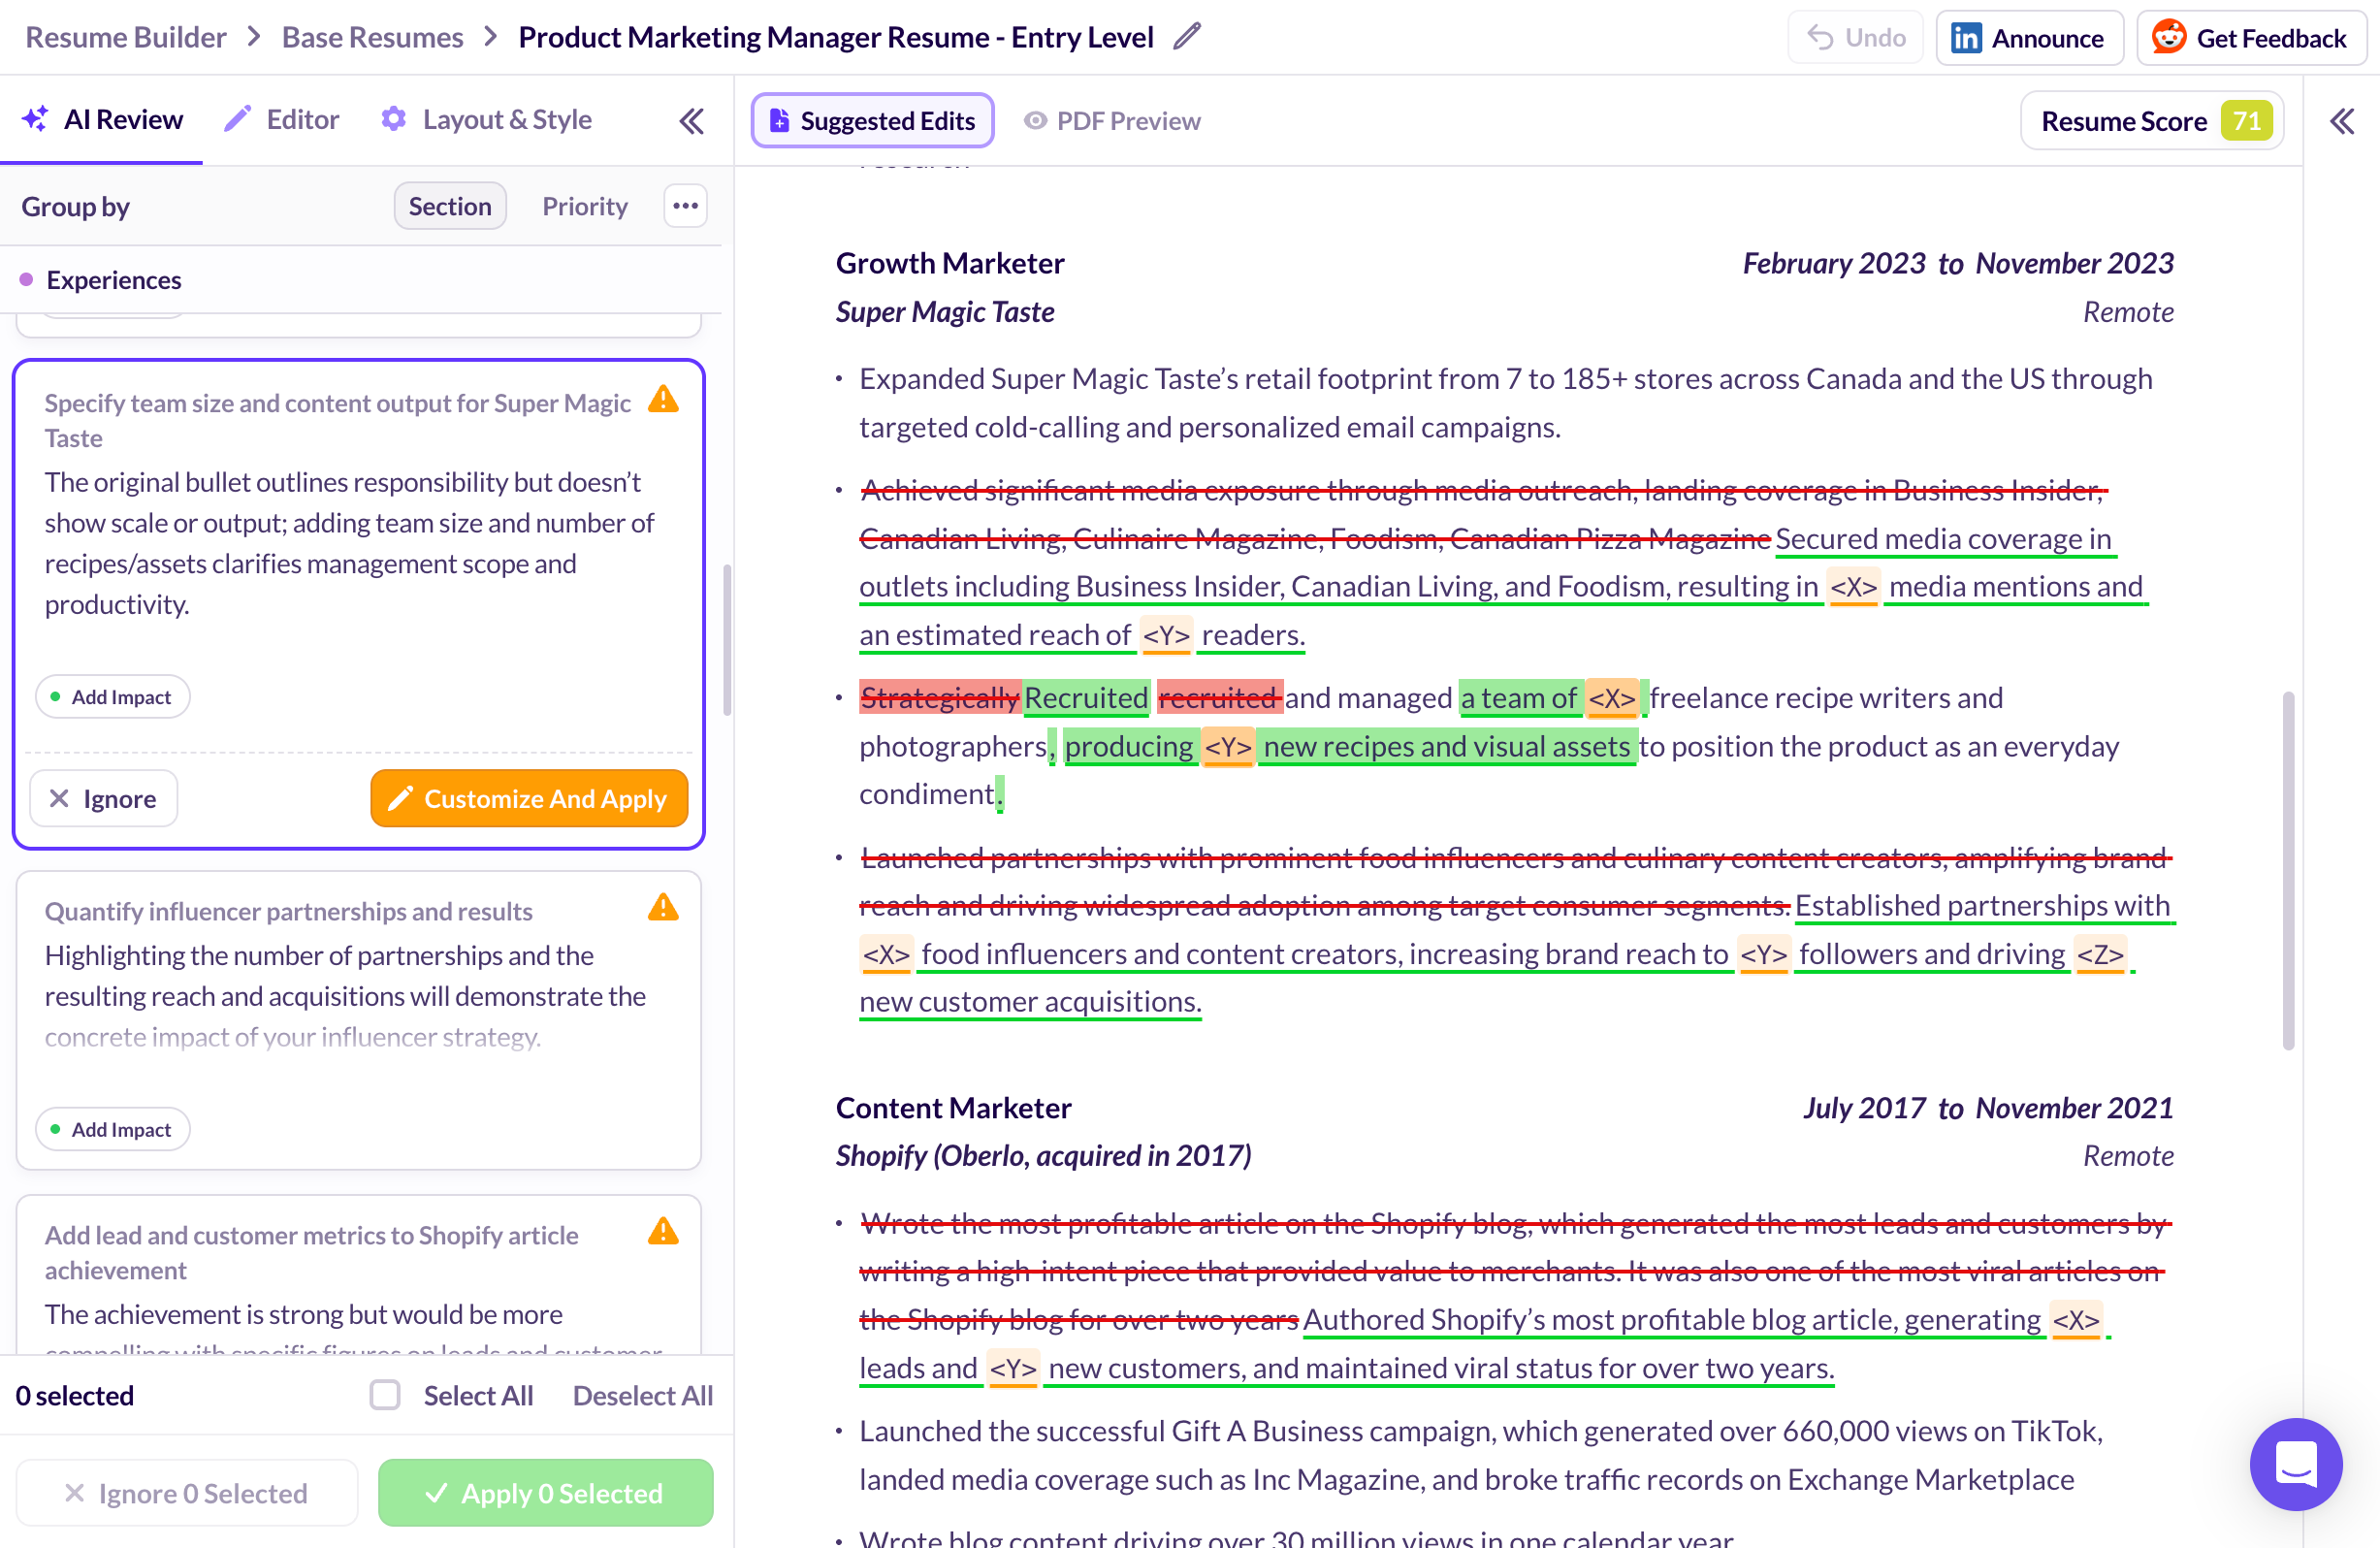Switch to PDF Preview tab
The height and width of the screenshot is (1548, 2380).
coord(1112,121)
